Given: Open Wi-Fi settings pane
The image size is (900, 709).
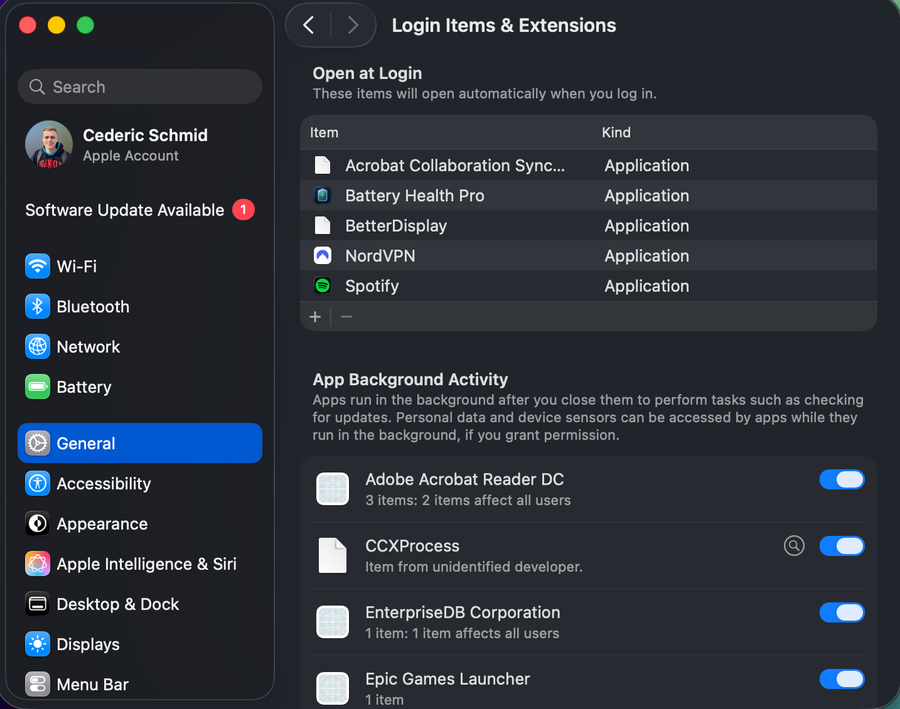Looking at the screenshot, I should [139, 266].
